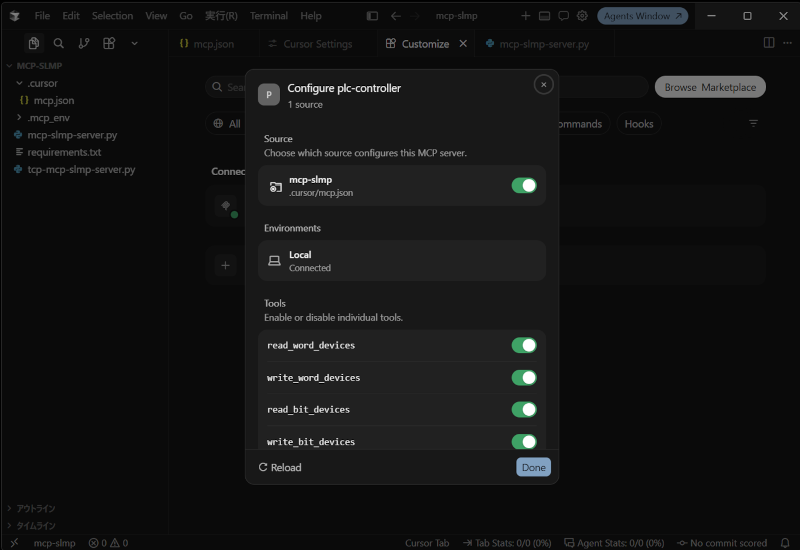Viewport: 800px width, 550px height.
Task: Open the Help menu
Action: coord(311,16)
